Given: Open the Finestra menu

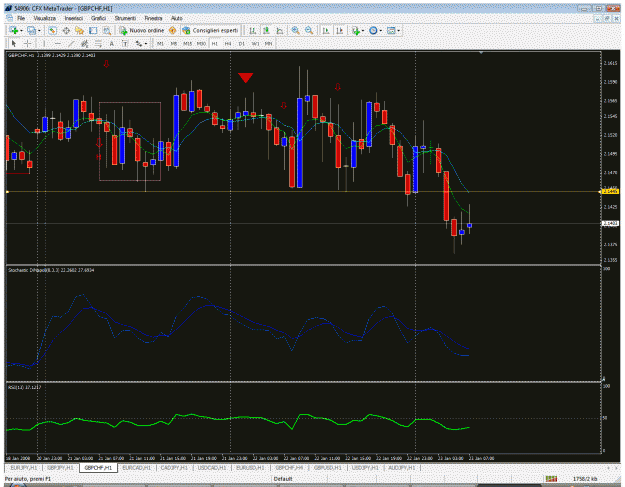Looking at the screenshot, I should tap(153, 18).
